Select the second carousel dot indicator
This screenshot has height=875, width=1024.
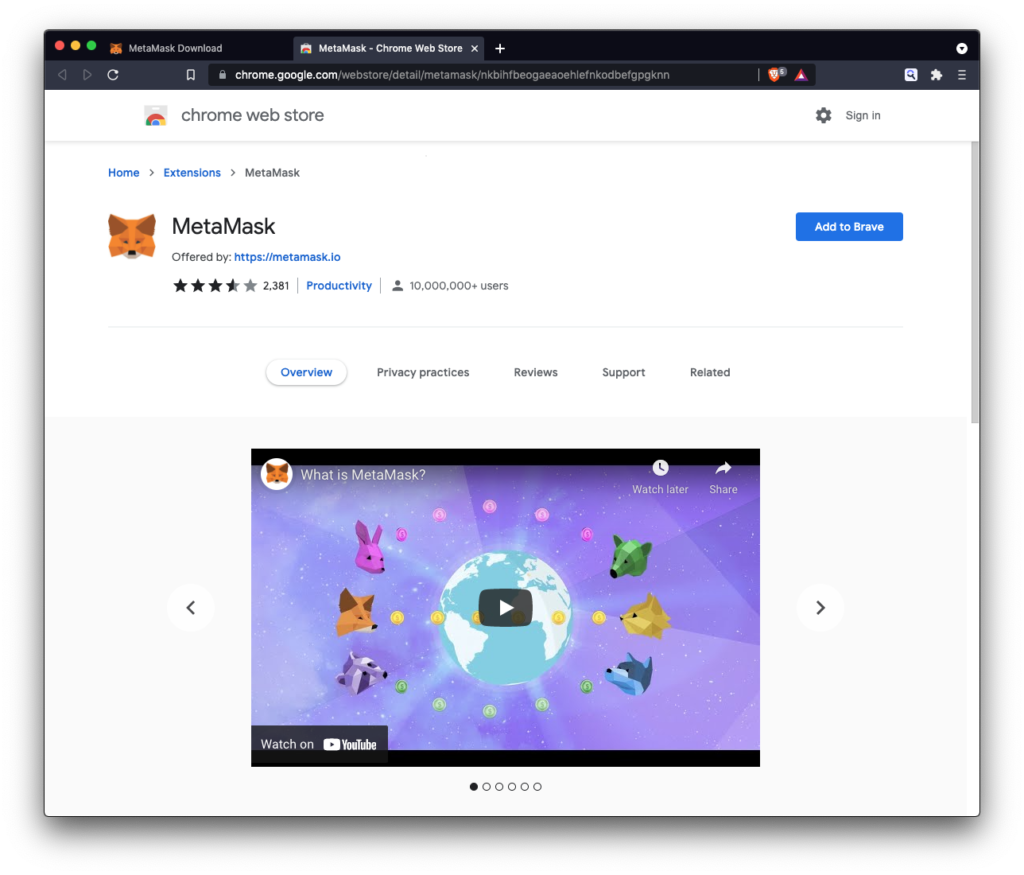(x=486, y=787)
